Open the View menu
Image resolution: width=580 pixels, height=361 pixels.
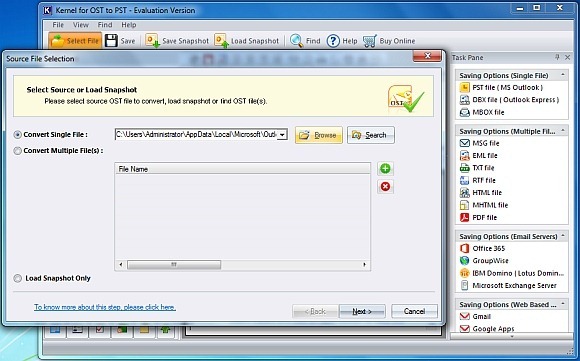click(81, 25)
